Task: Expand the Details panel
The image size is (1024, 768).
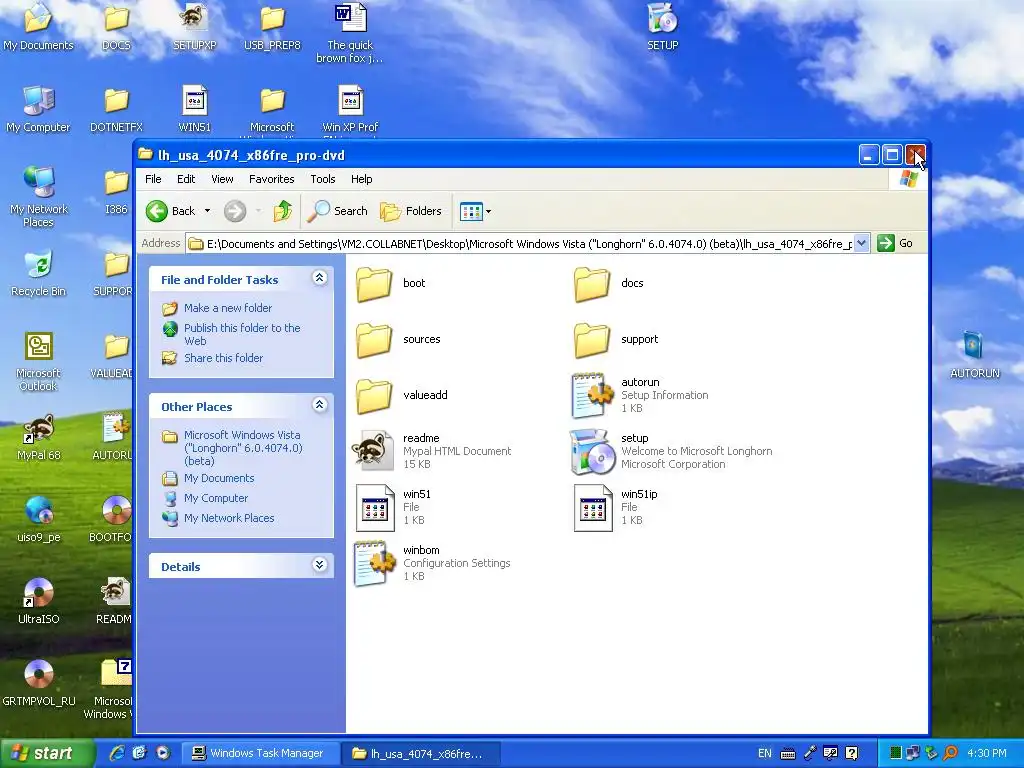Action: click(x=319, y=565)
